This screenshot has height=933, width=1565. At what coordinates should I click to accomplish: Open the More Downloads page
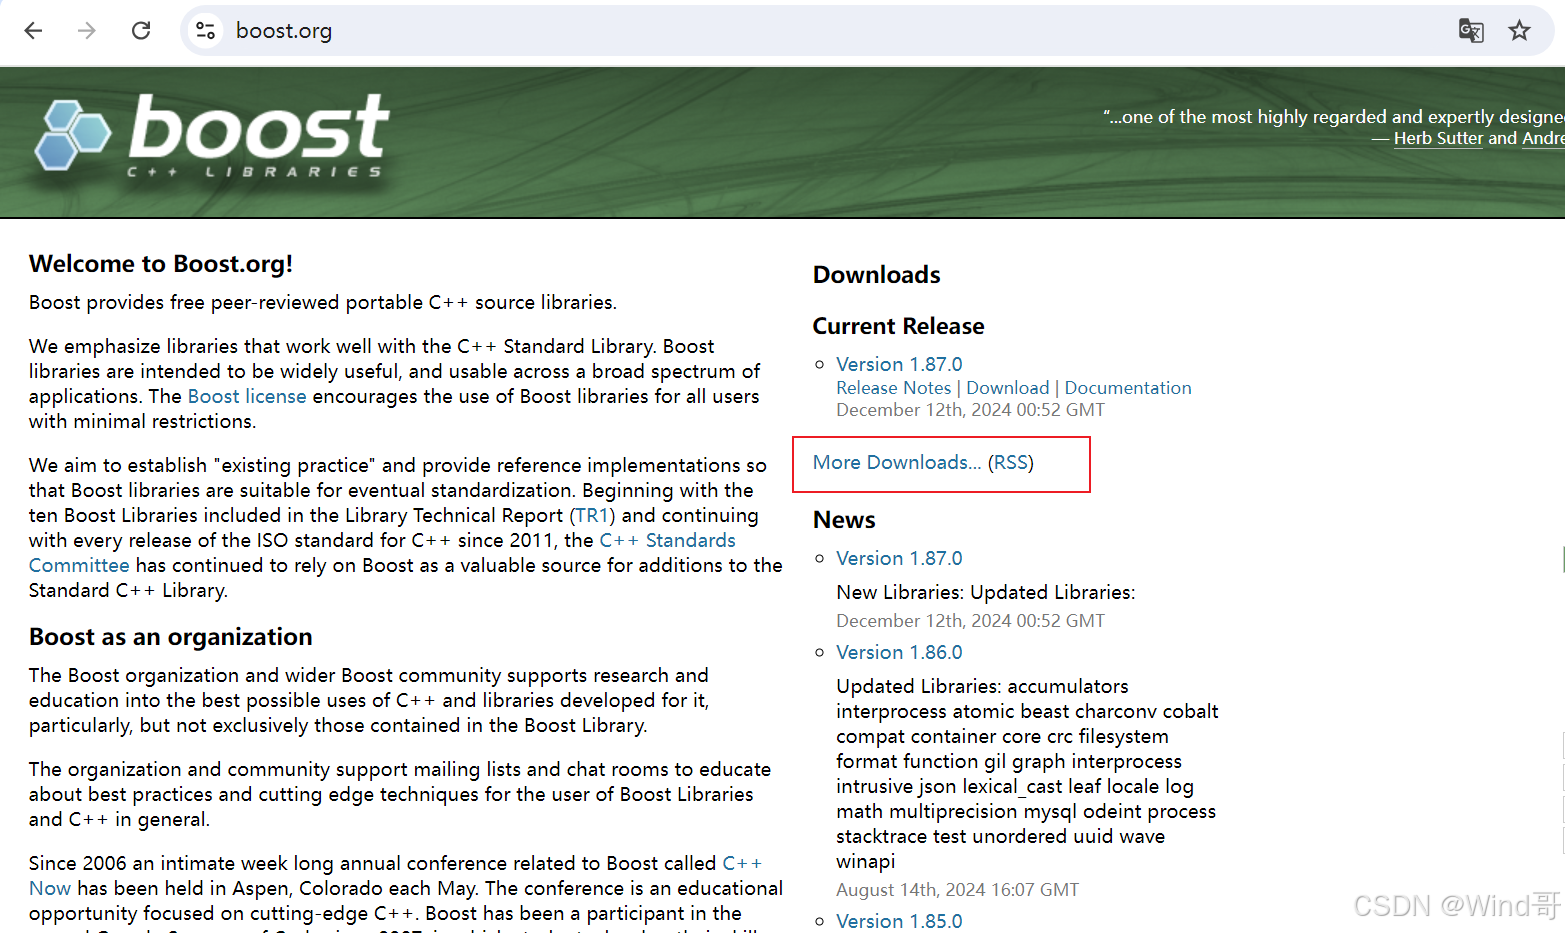pyautogui.click(x=895, y=462)
